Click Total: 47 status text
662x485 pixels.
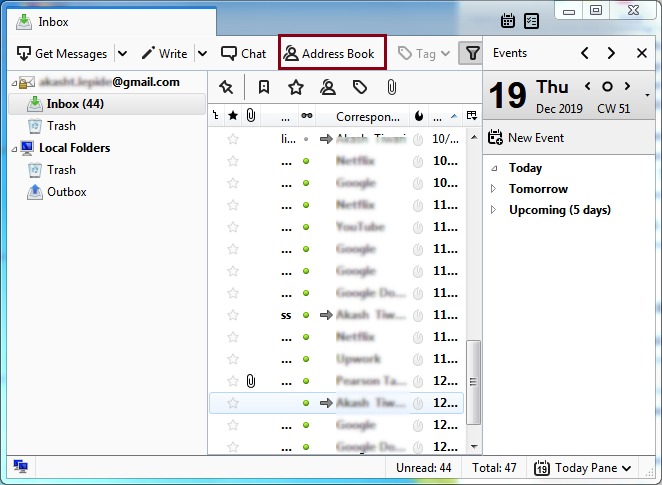click(494, 468)
